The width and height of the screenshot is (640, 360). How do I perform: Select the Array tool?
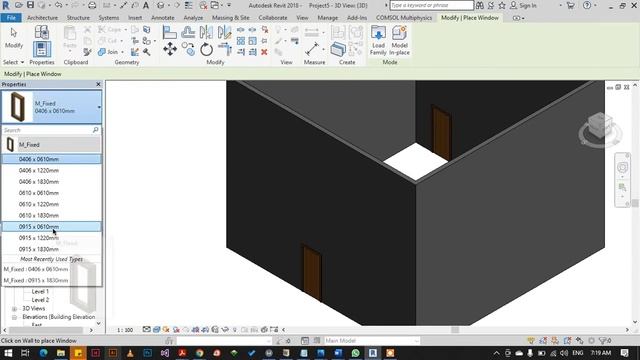pyautogui.click(x=241, y=41)
